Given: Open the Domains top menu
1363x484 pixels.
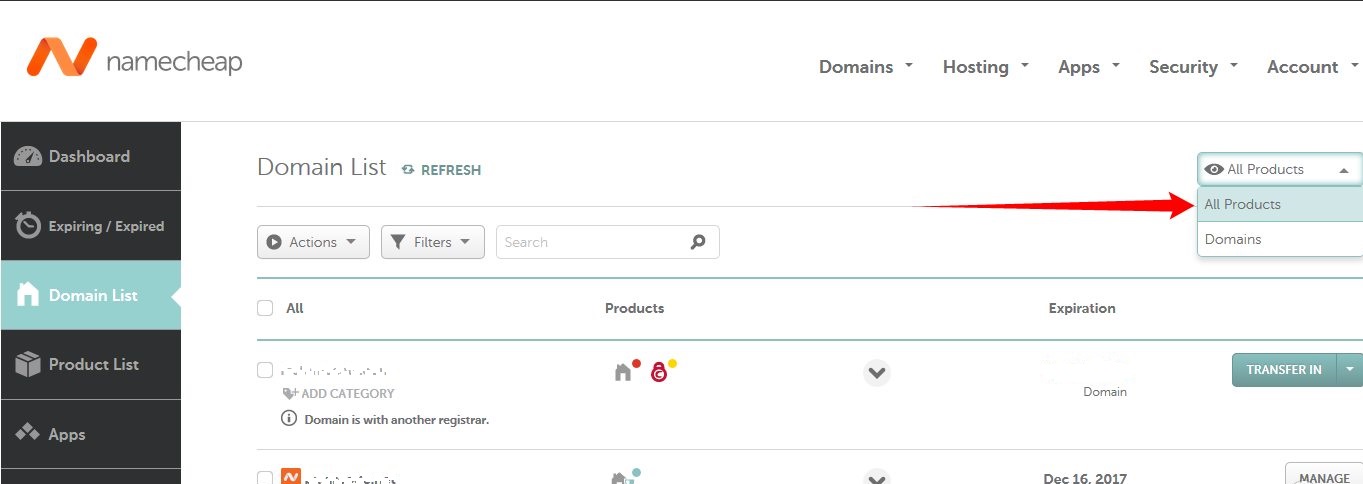Looking at the screenshot, I should [x=866, y=67].
